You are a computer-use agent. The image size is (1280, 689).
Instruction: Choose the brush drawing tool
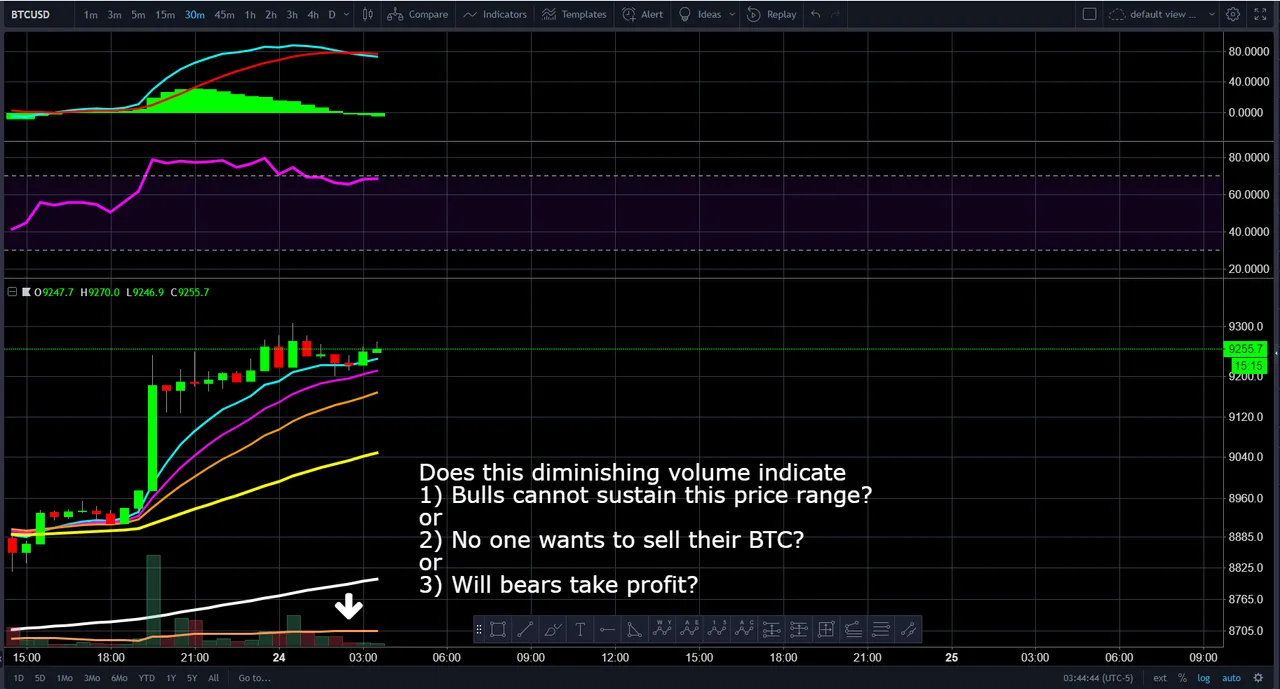(x=552, y=630)
